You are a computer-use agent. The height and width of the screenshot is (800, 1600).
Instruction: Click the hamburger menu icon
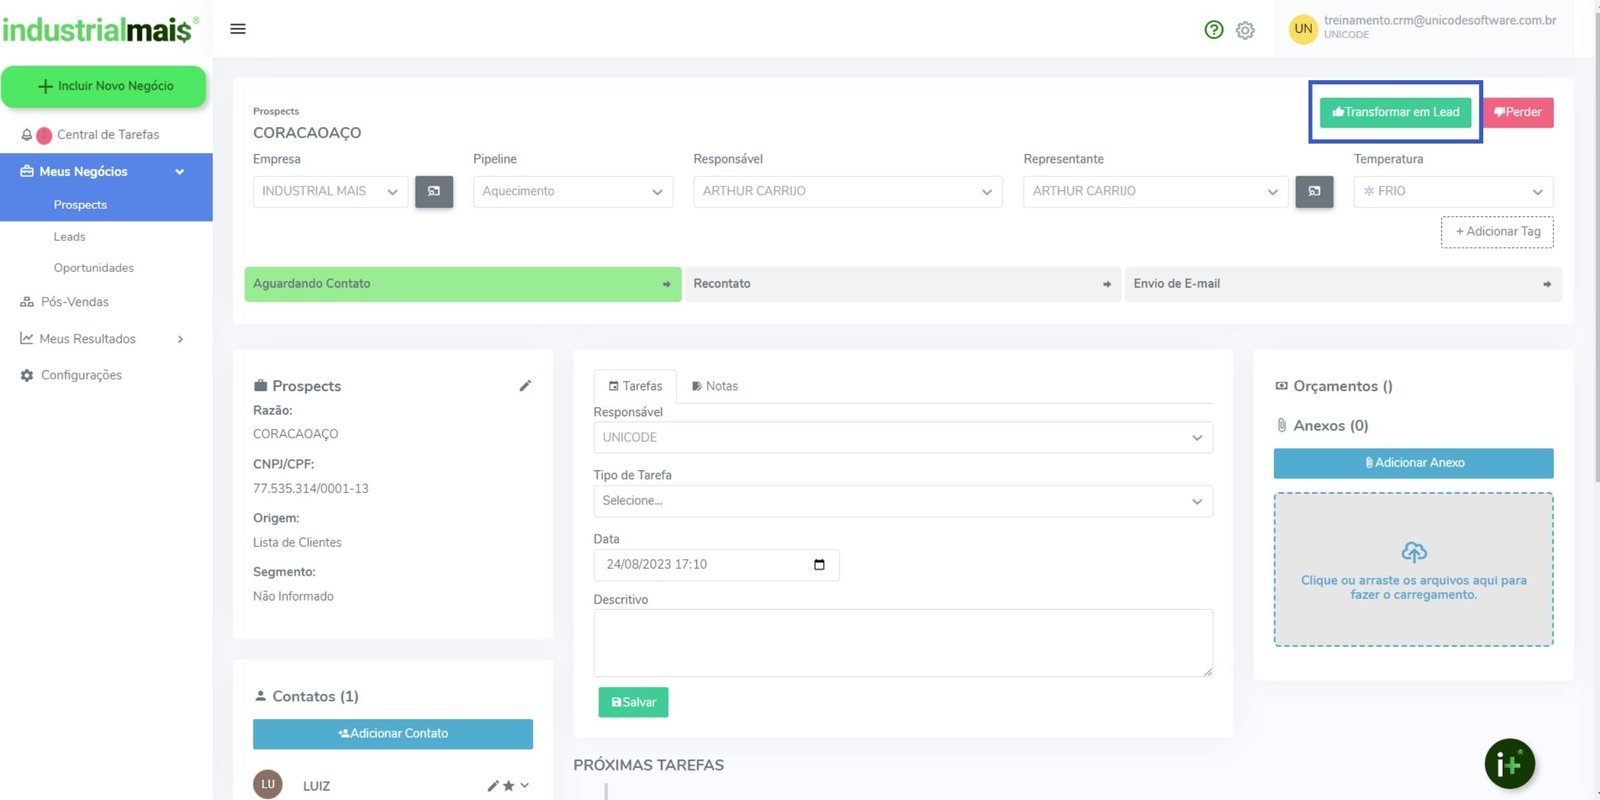click(x=238, y=29)
